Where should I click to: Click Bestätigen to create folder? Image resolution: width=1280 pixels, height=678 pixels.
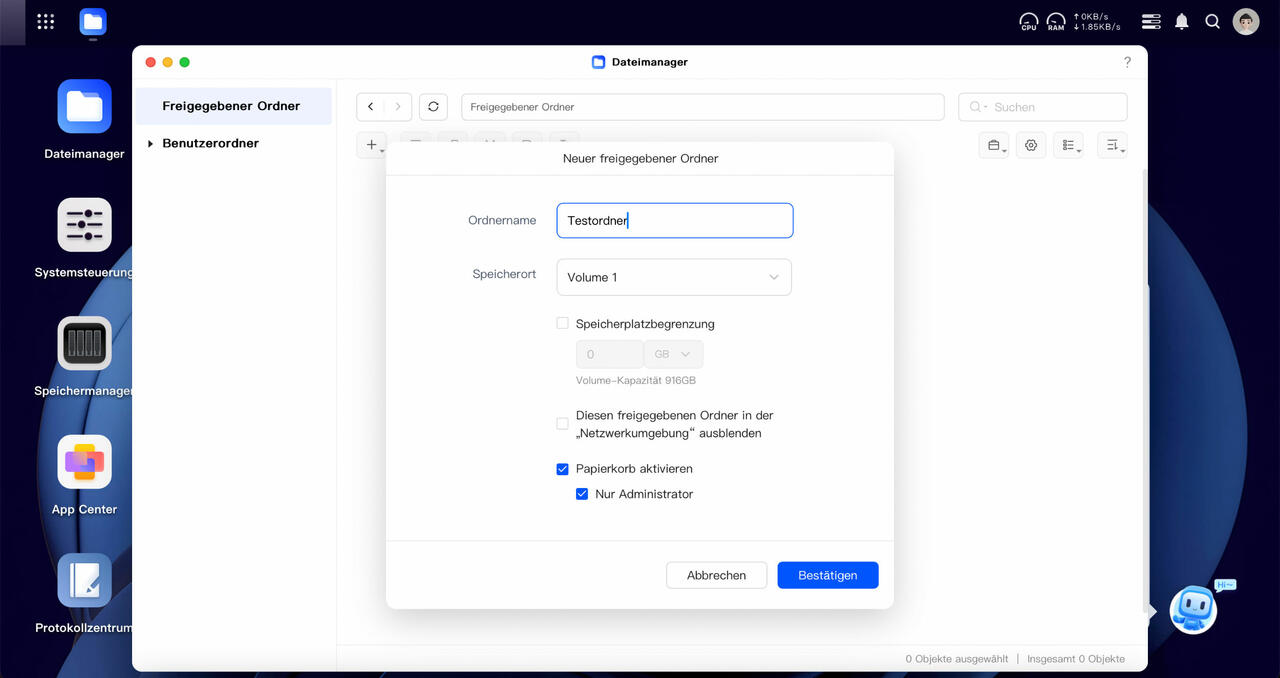coord(828,575)
